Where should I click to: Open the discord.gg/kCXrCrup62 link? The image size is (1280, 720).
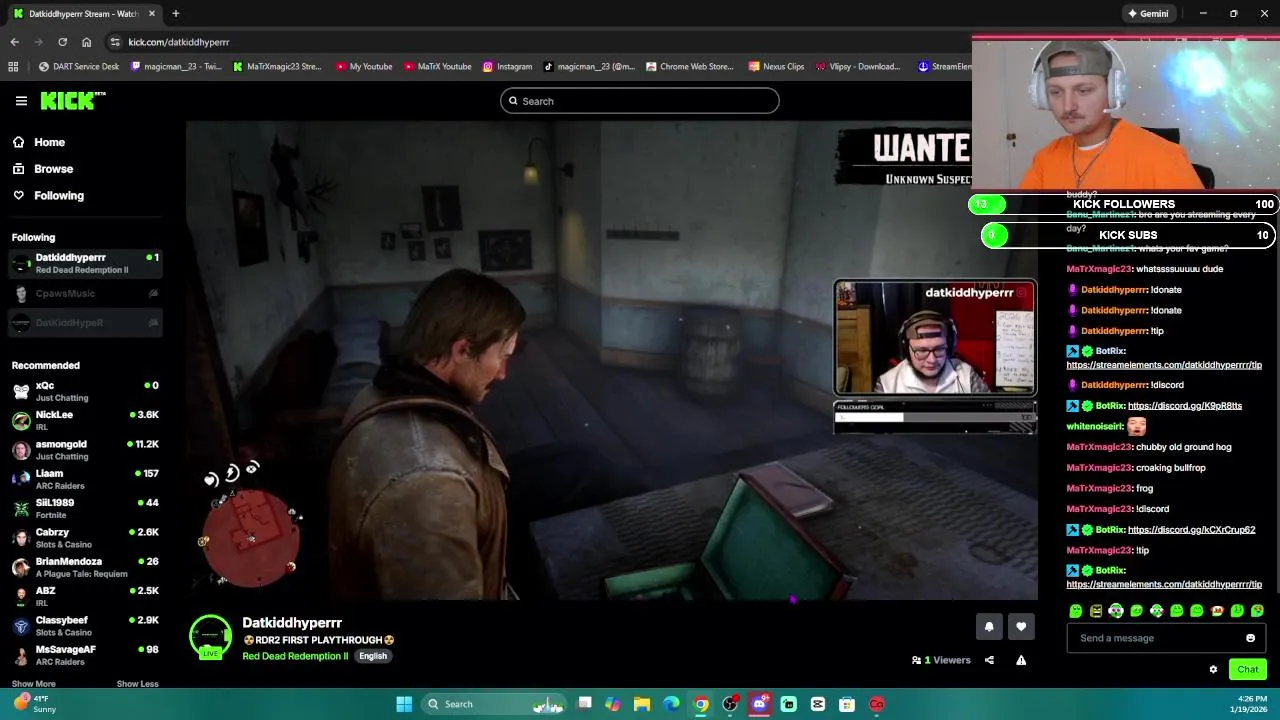1191,530
